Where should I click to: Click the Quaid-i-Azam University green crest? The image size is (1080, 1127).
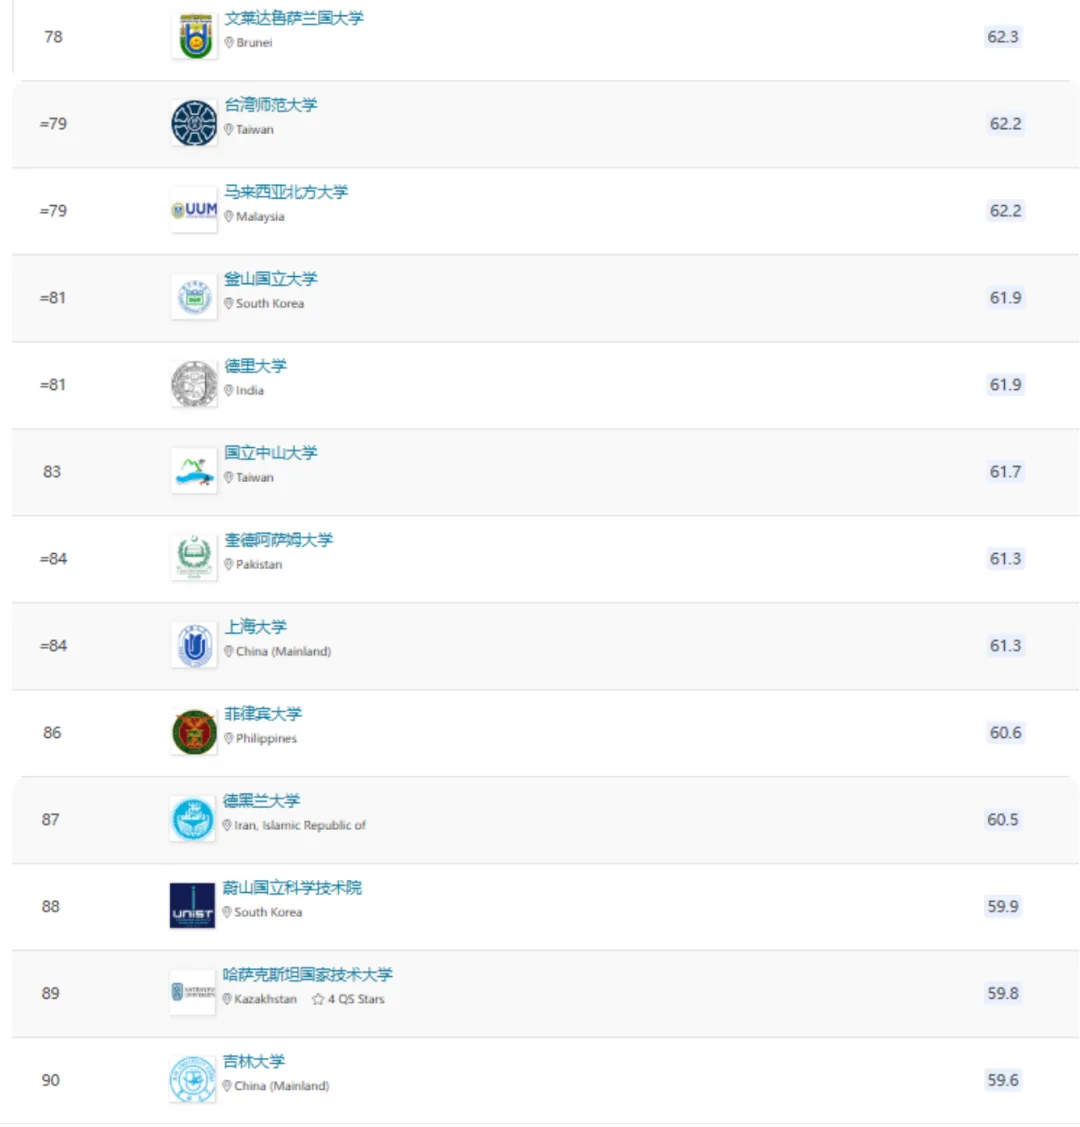point(194,558)
